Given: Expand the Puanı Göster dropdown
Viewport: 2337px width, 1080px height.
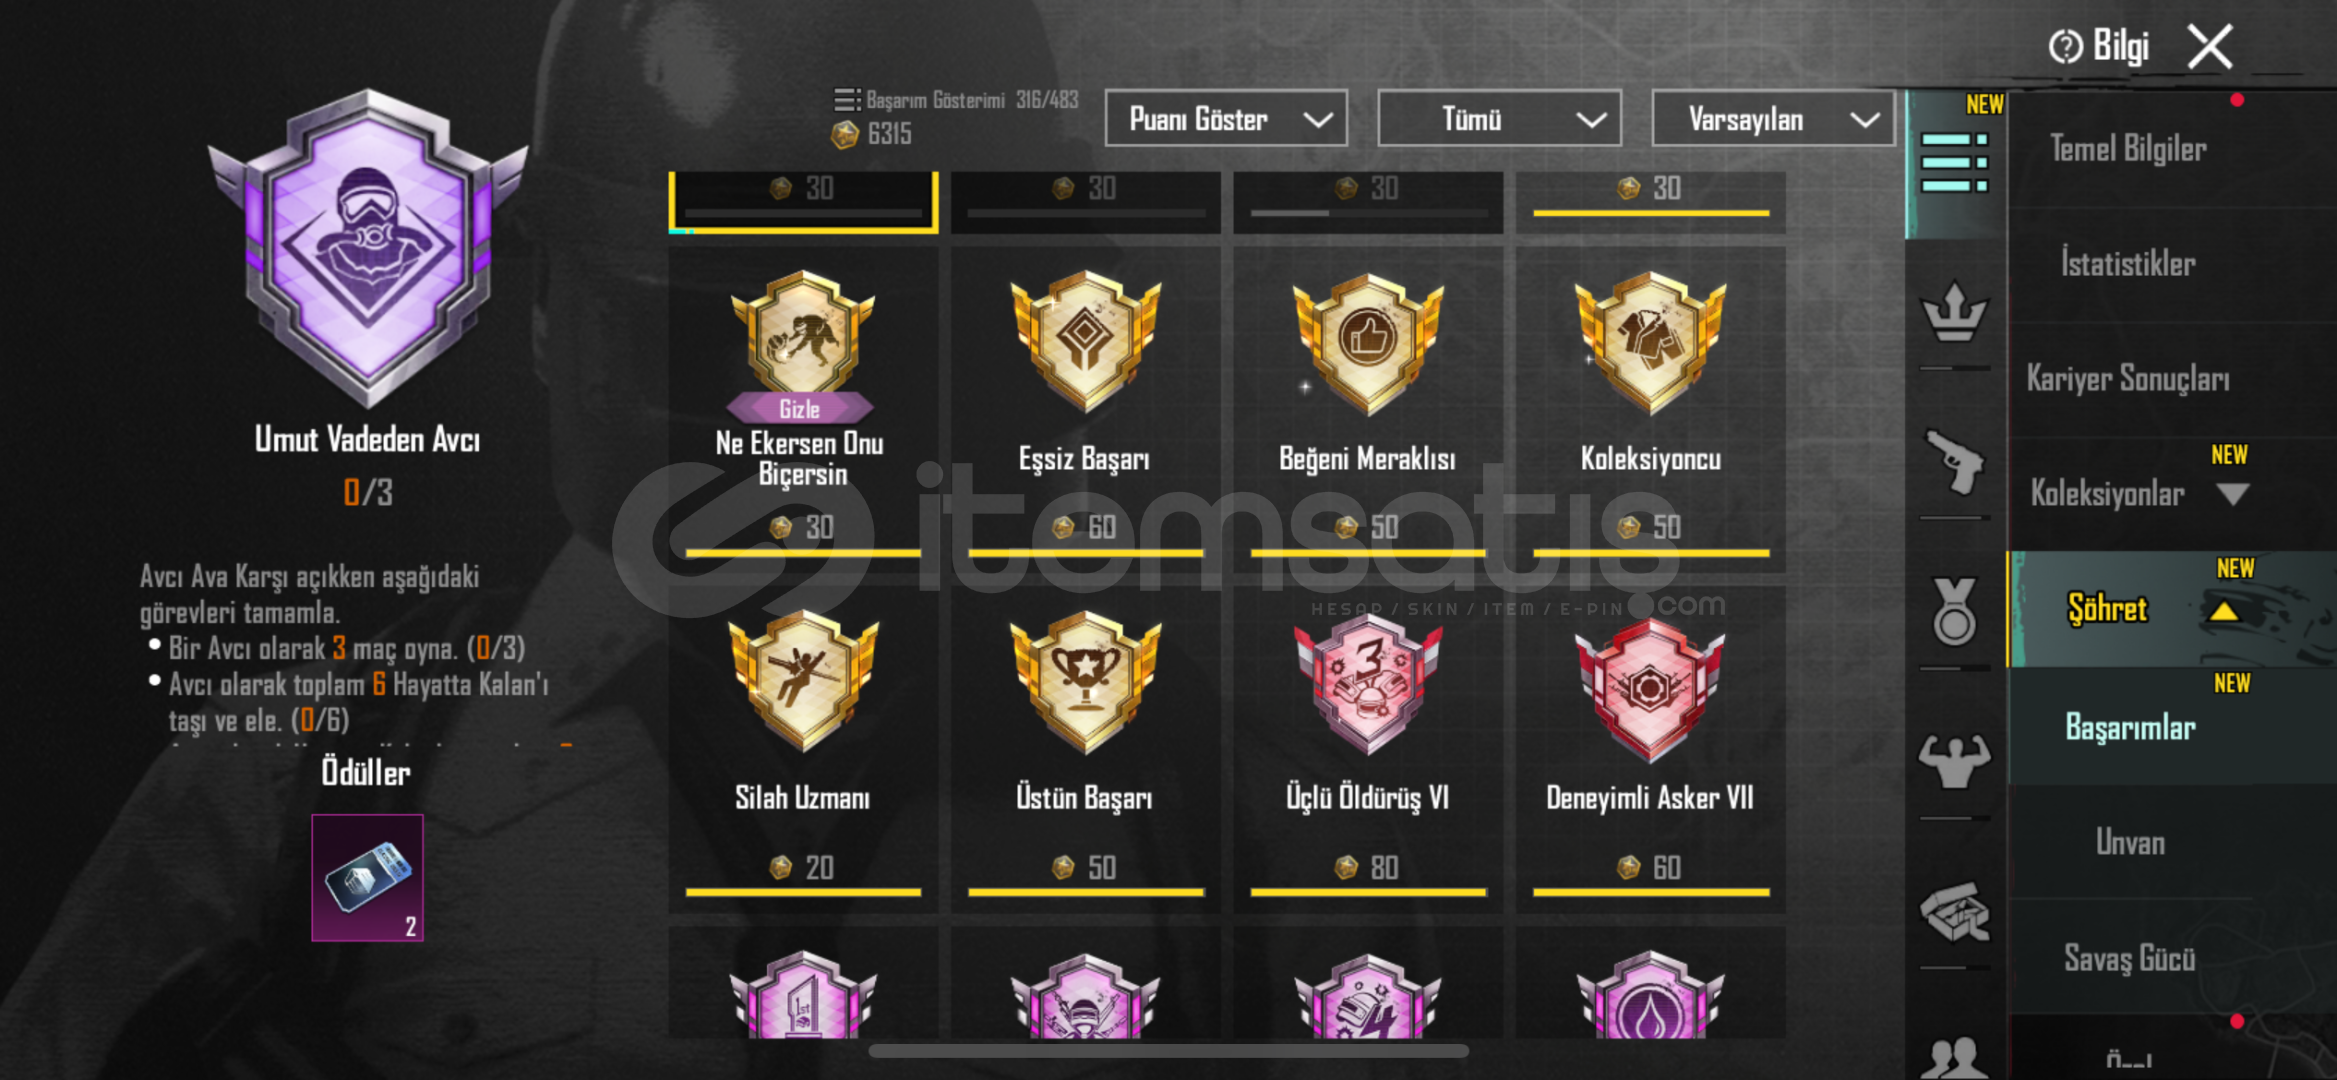Looking at the screenshot, I should point(1226,119).
